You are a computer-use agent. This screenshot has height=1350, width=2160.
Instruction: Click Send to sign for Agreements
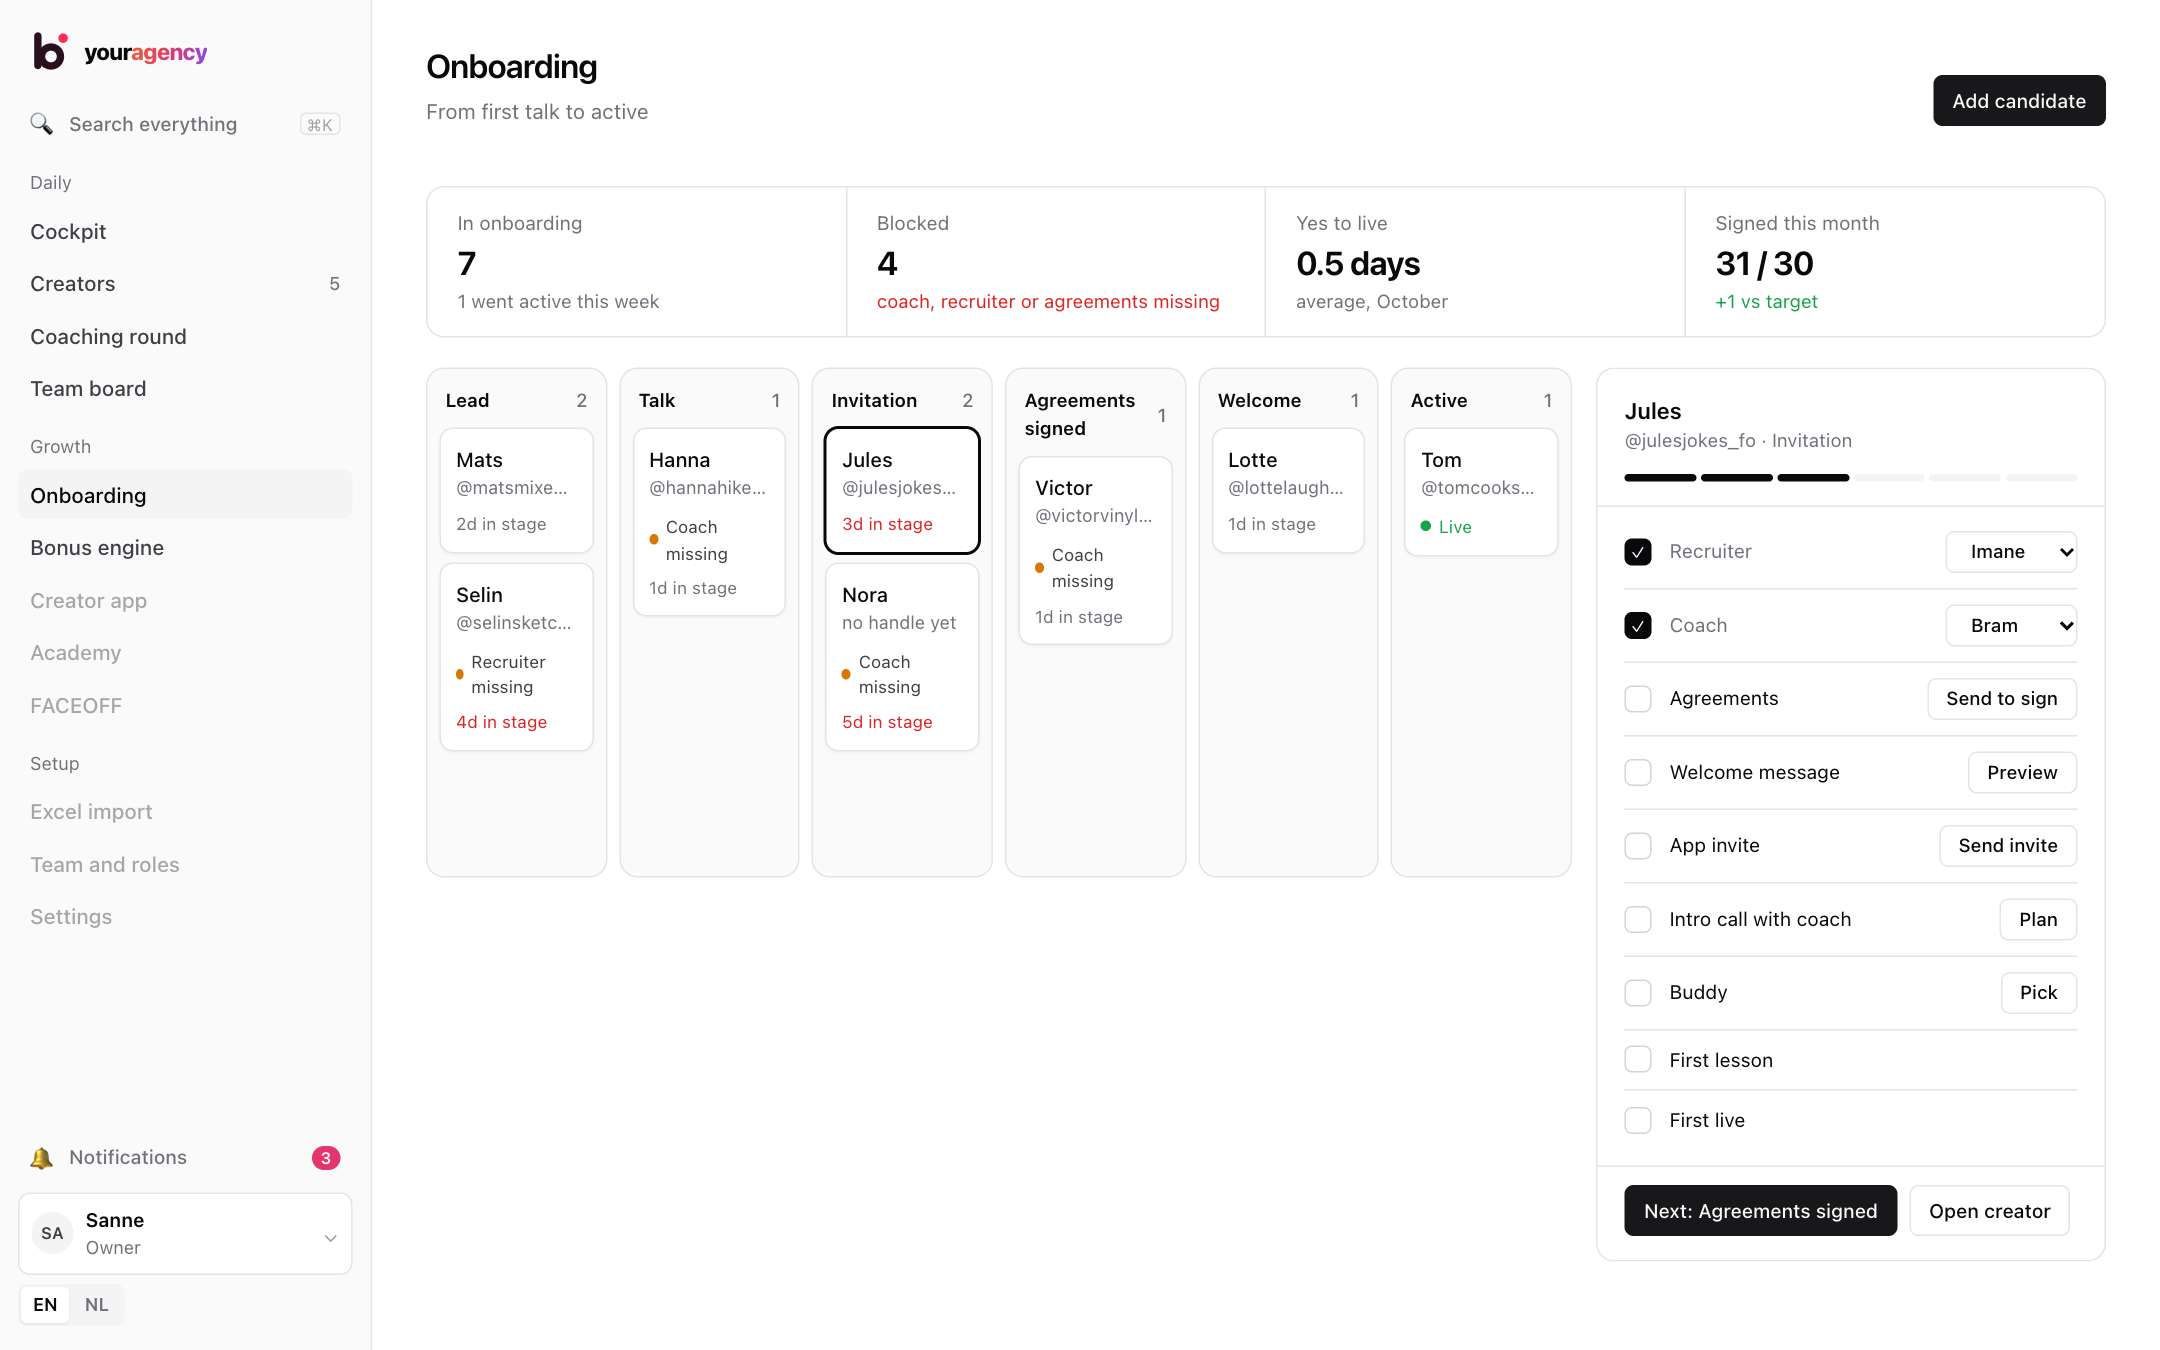tap(2002, 699)
